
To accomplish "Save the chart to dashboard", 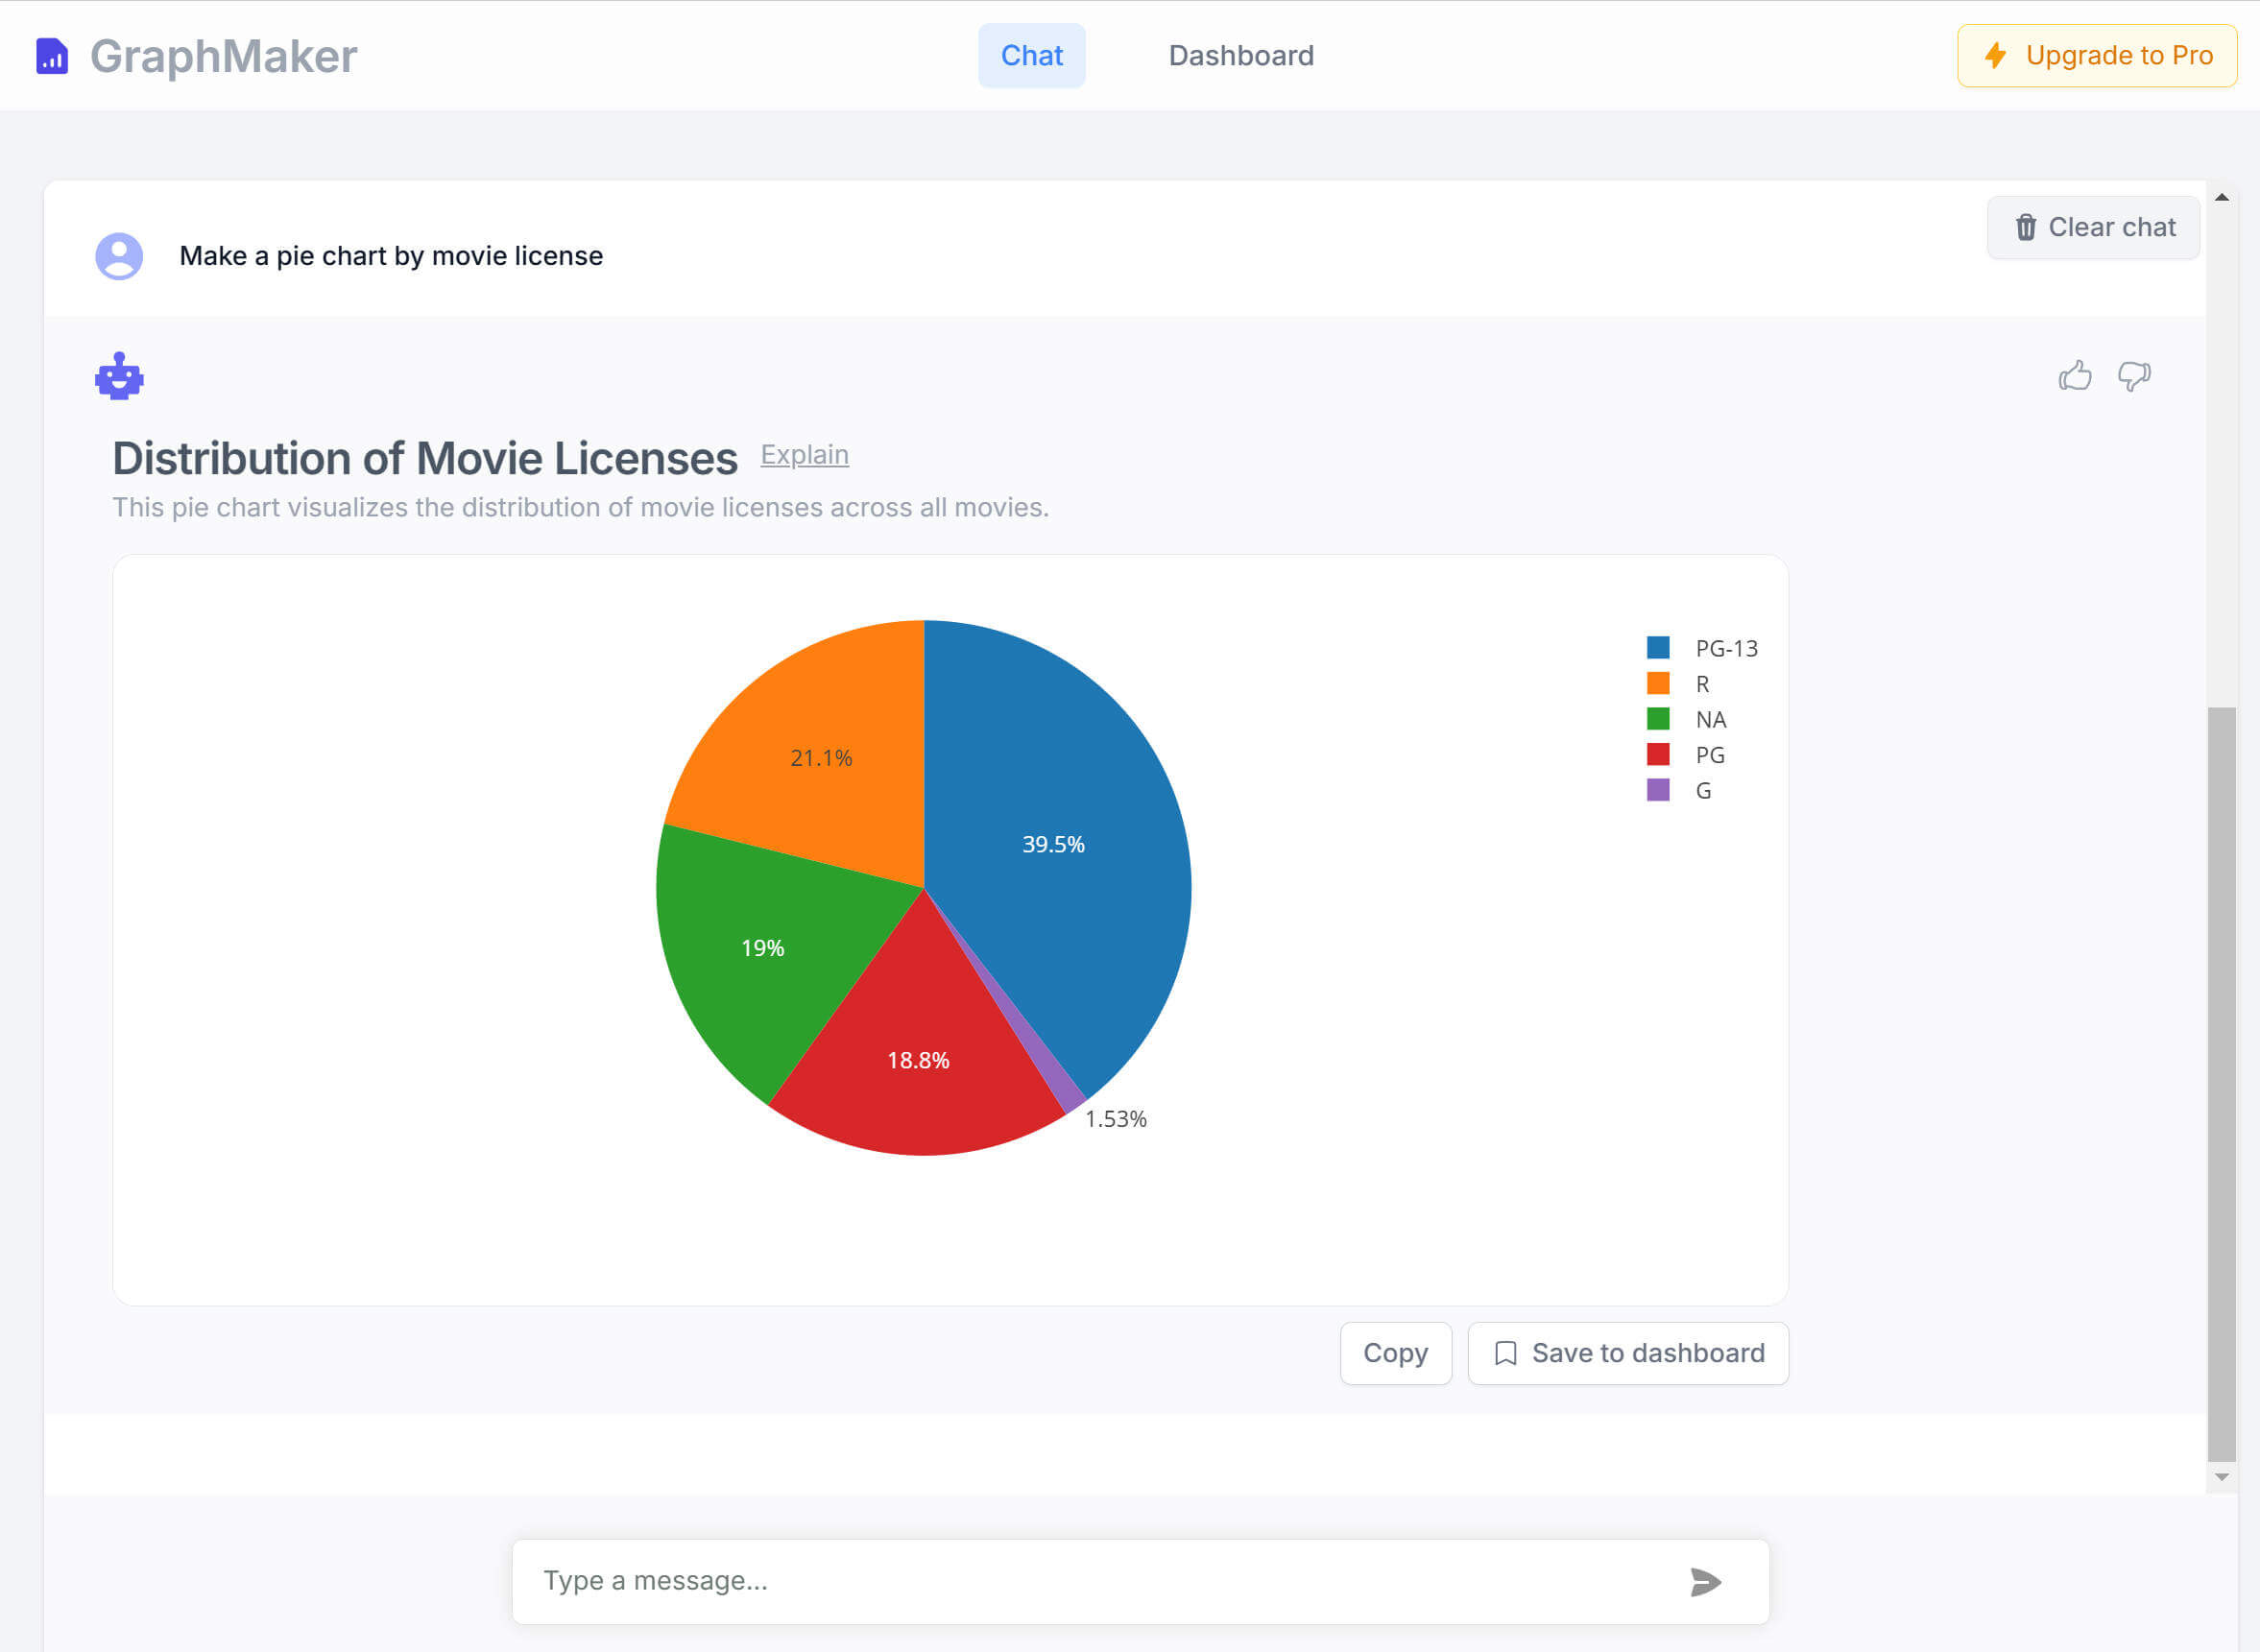I will [1628, 1352].
